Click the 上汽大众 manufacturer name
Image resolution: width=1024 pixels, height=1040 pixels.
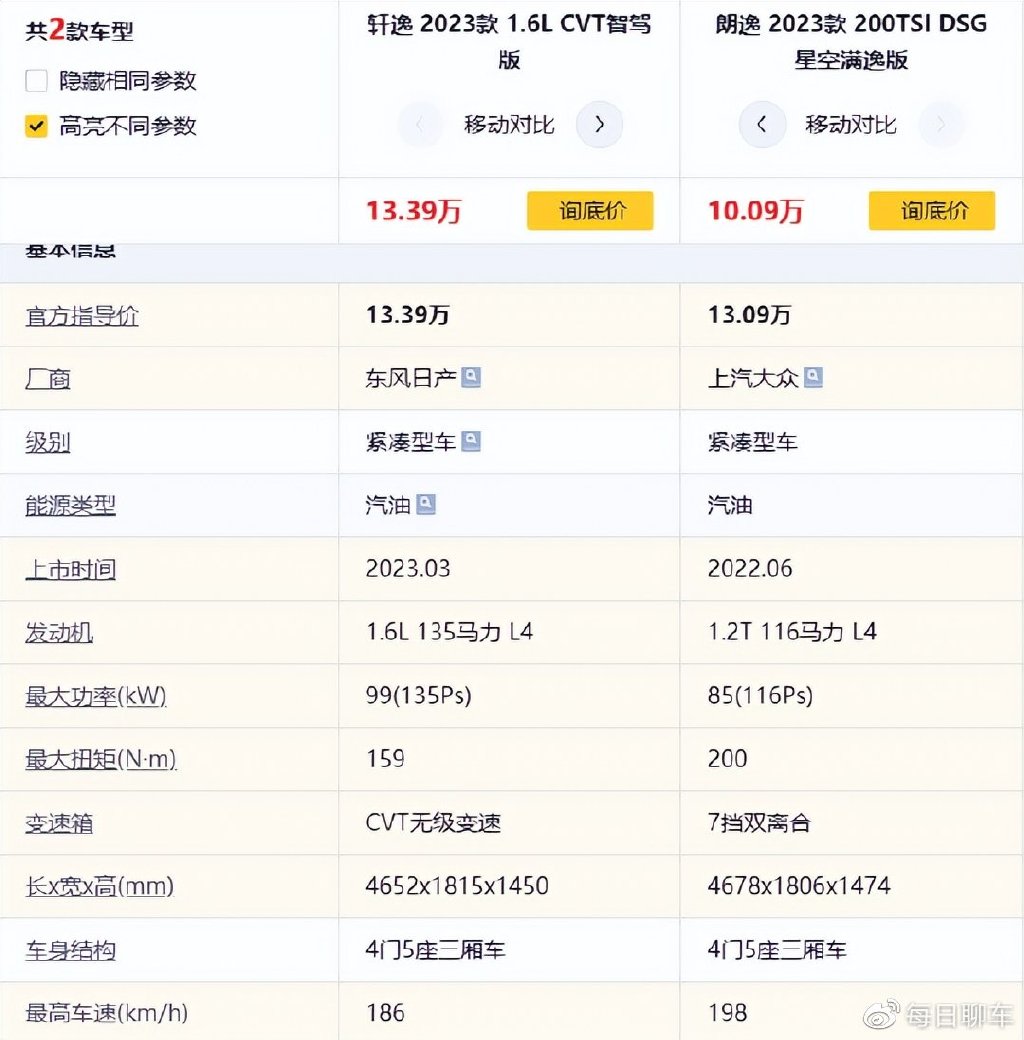point(753,378)
